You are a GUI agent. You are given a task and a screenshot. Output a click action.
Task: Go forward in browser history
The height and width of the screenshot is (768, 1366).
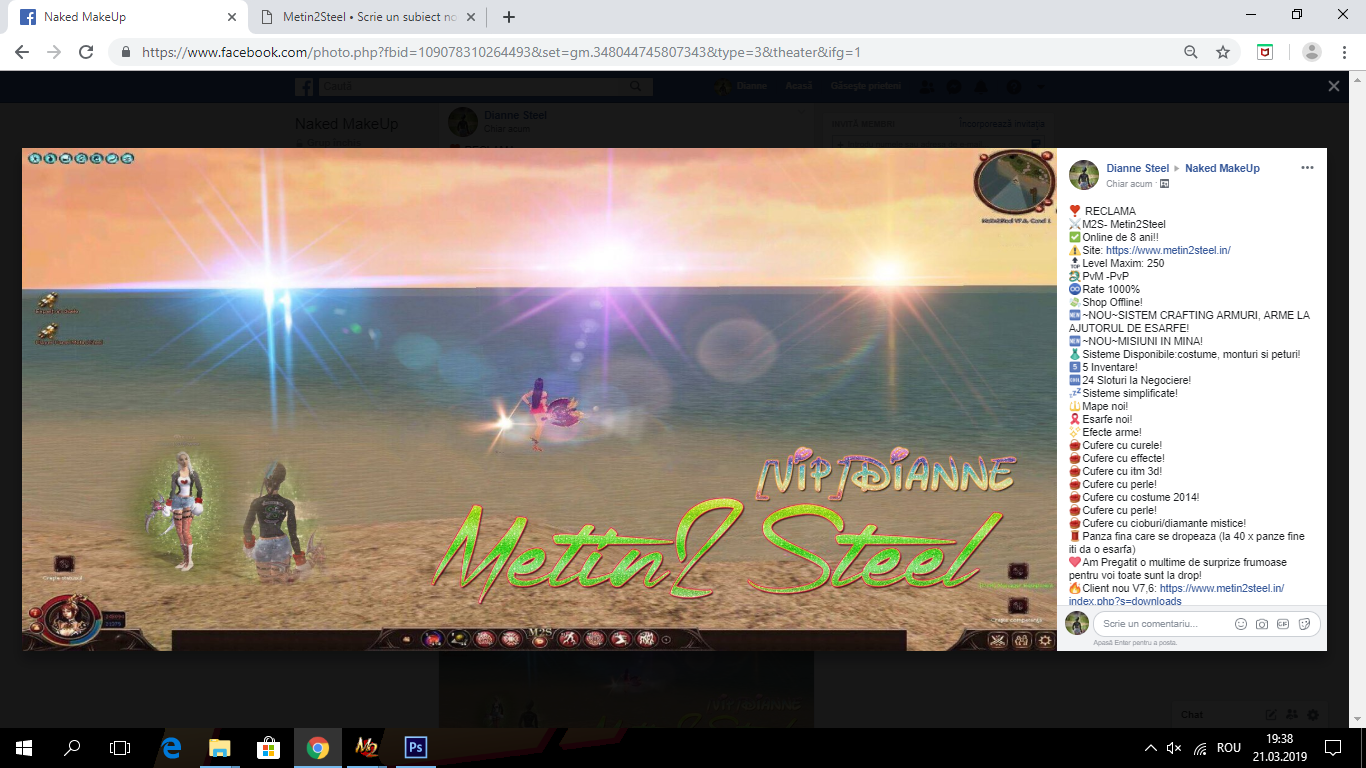[54, 52]
